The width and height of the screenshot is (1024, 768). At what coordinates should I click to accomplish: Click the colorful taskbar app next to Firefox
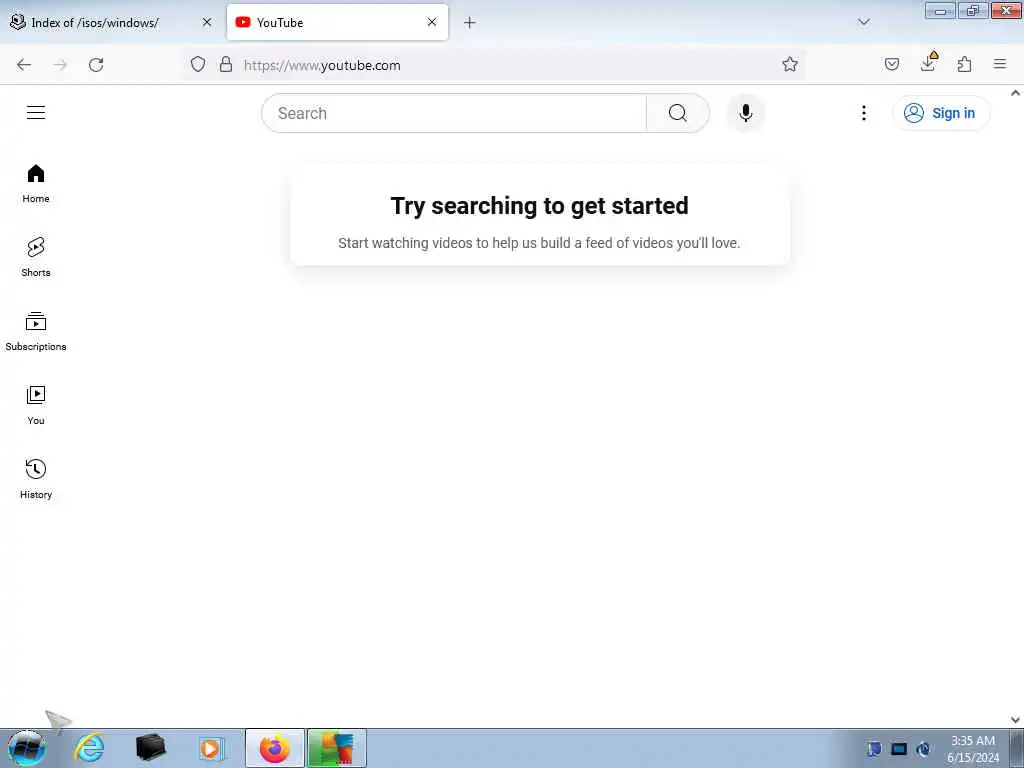coord(336,748)
